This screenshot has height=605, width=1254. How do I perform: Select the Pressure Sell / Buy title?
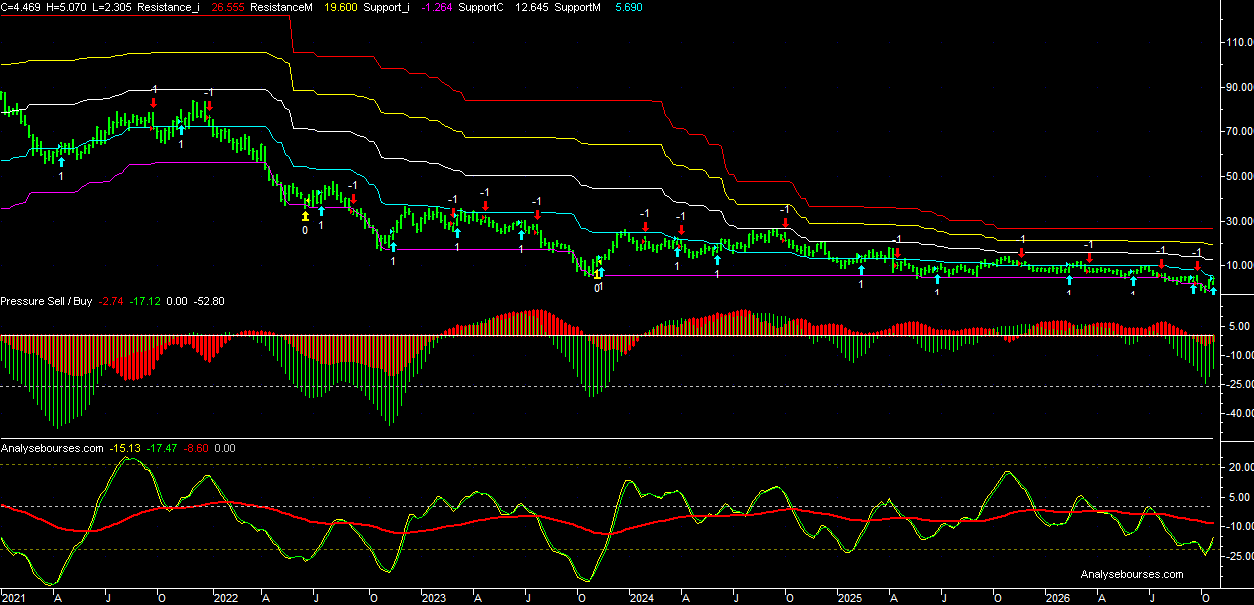click(x=47, y=301)
